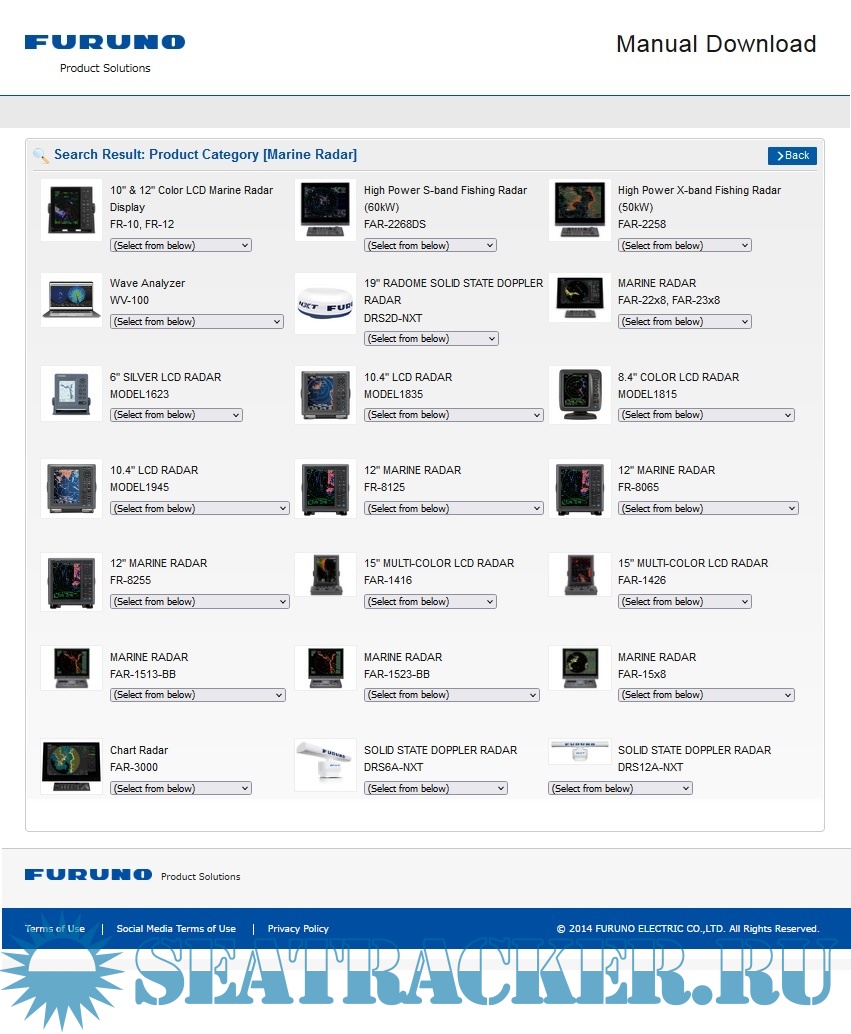Click the footer FURUNO Product Solutions logo

click(132, 875)
